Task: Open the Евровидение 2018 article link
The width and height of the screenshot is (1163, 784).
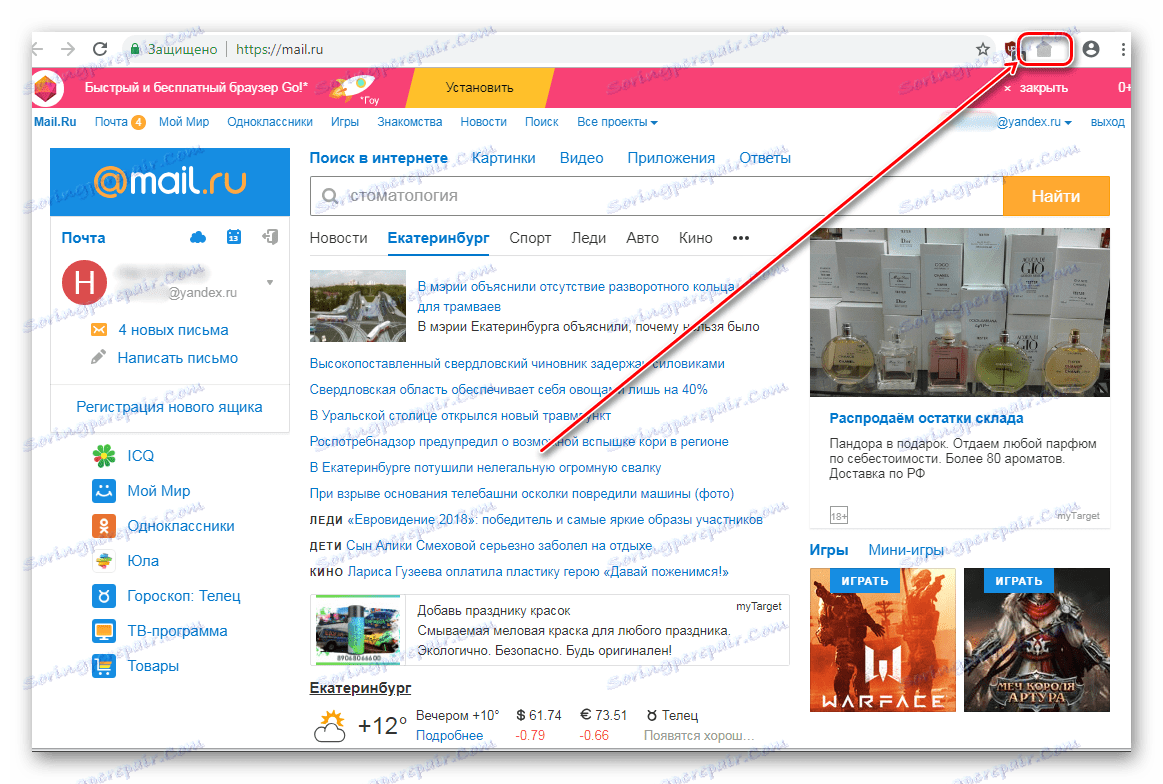Action: [x=555, y=520]
